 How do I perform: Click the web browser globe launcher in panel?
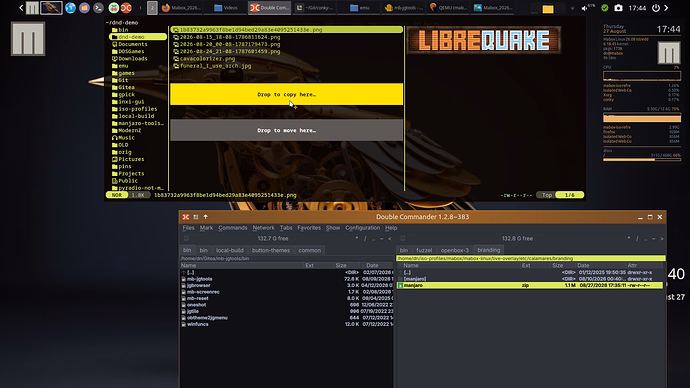coord(70,8)
